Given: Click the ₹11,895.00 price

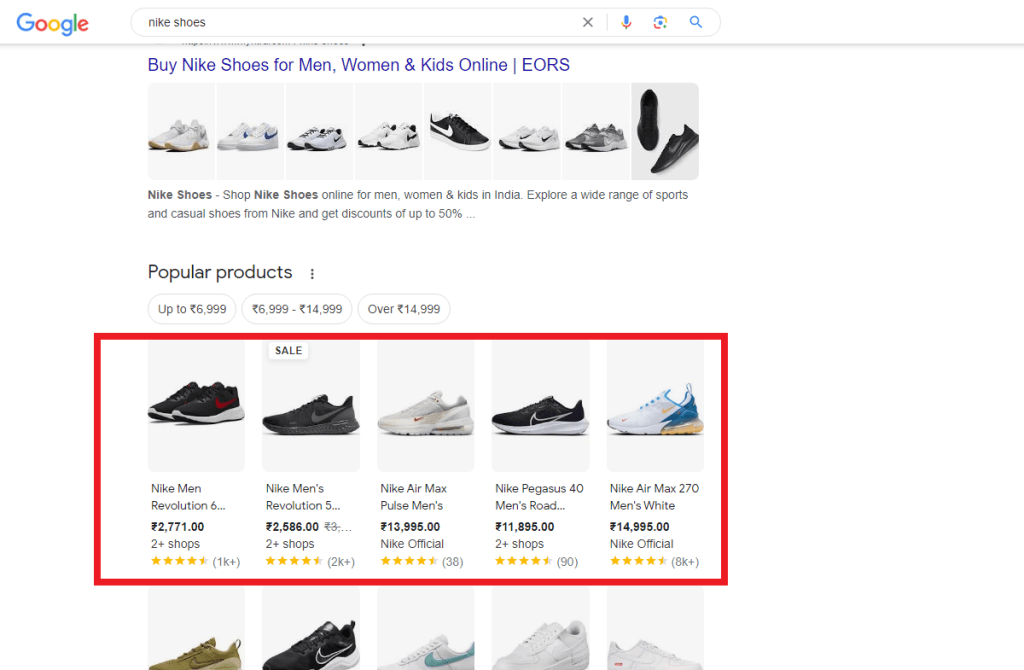Looking at the screenshot, I should (x=524, y=526).
